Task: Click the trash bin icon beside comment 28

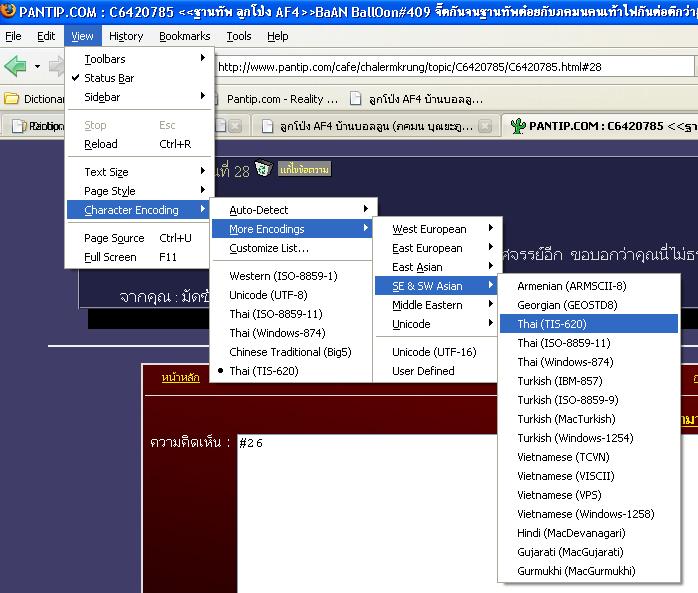Action: coord(263,169)
